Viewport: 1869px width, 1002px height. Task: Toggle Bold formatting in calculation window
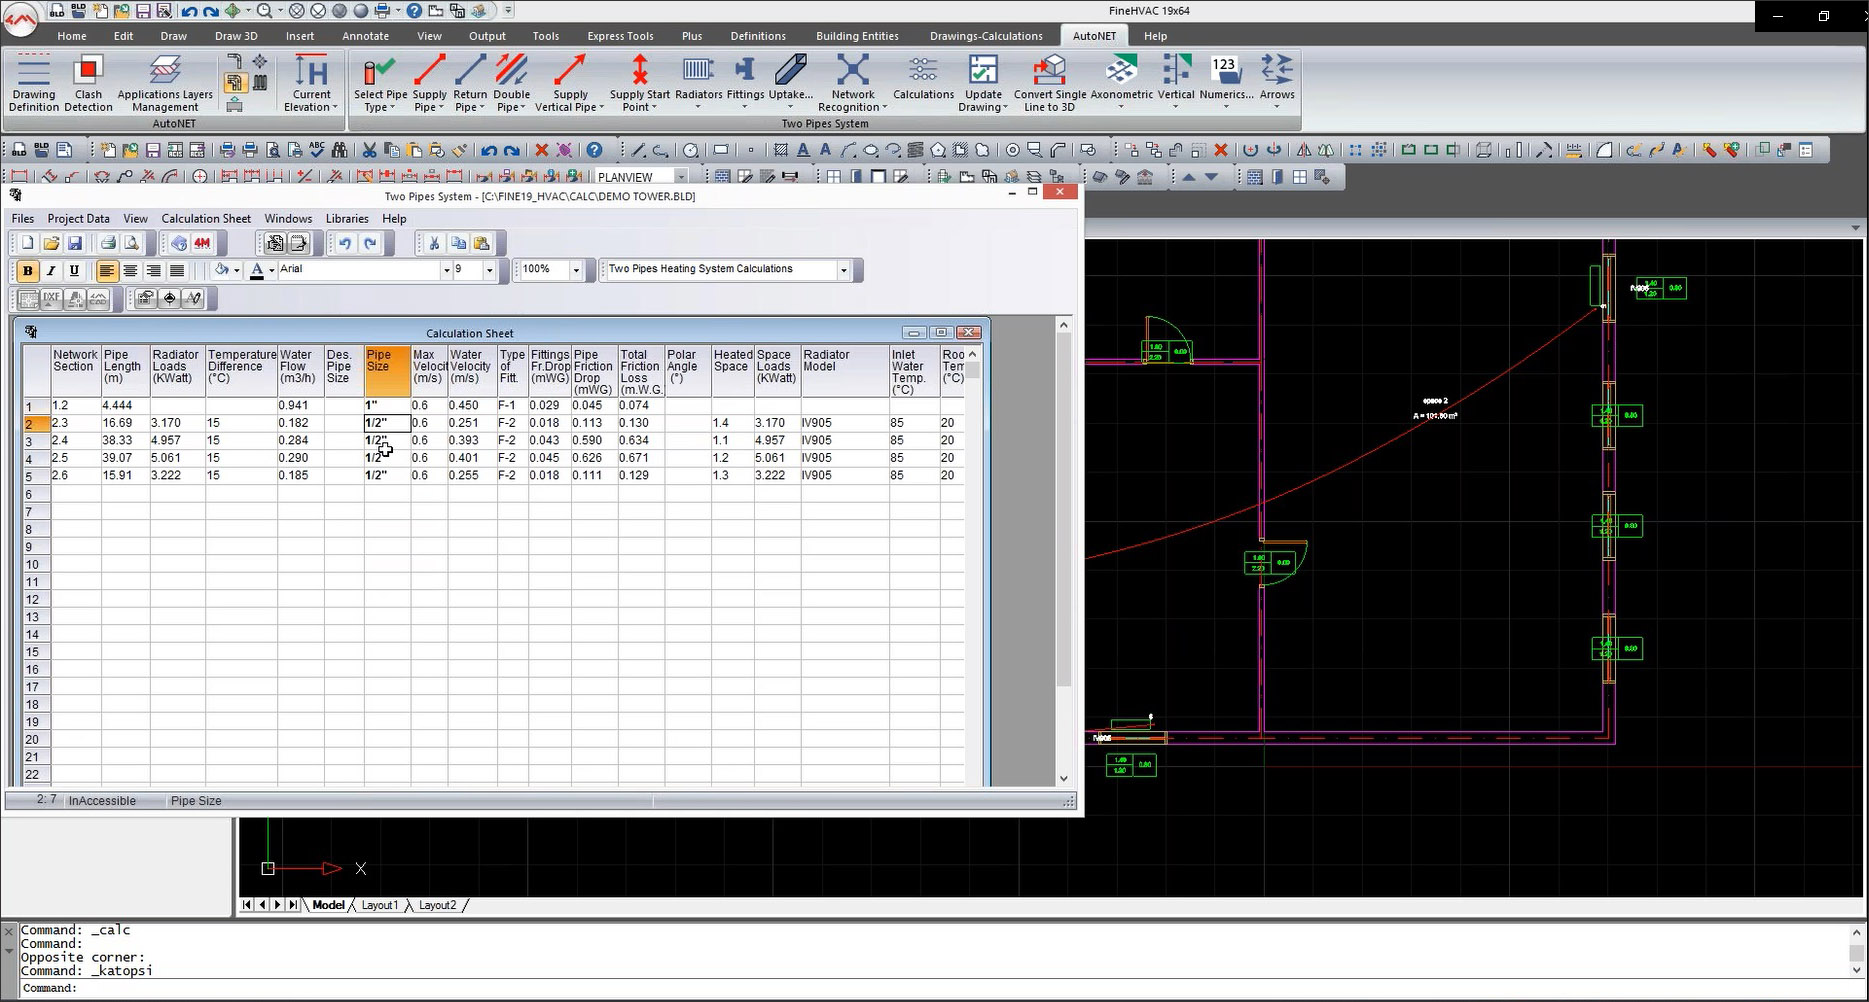28,271
